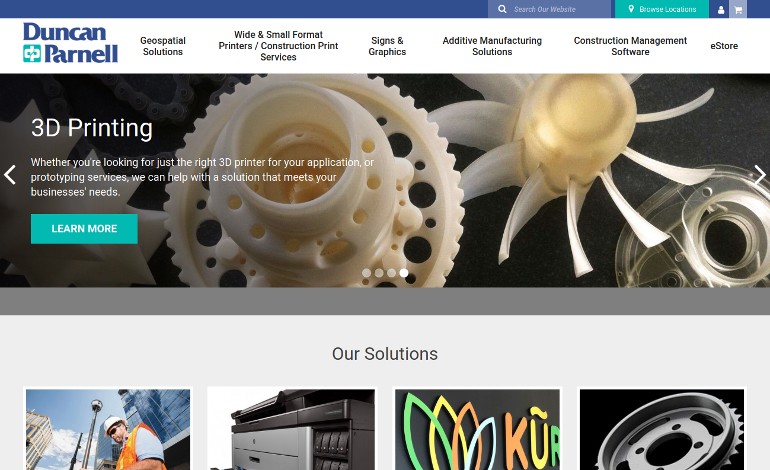The height and width of the screenshot is (470, 770).
Task: Select the second carousel dot
Action: coord(379,273)
